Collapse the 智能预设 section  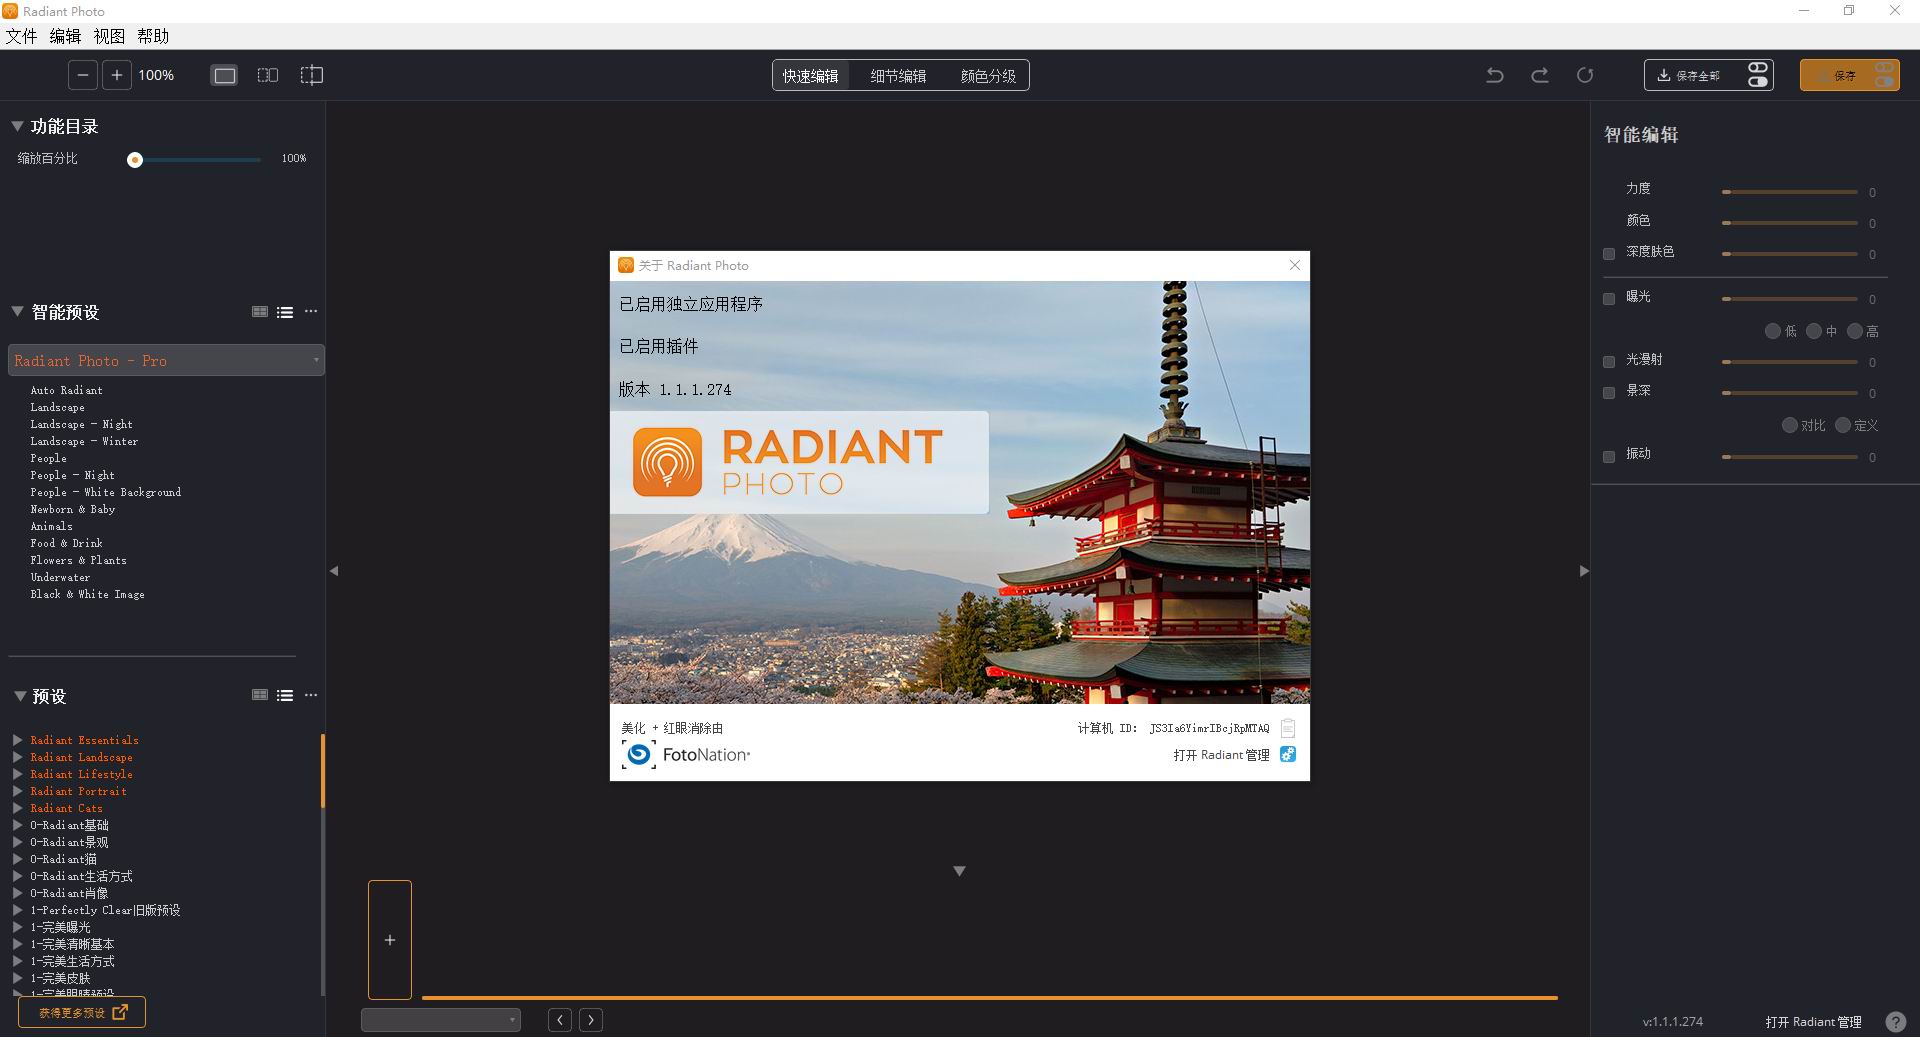click(x=17, y=311)
